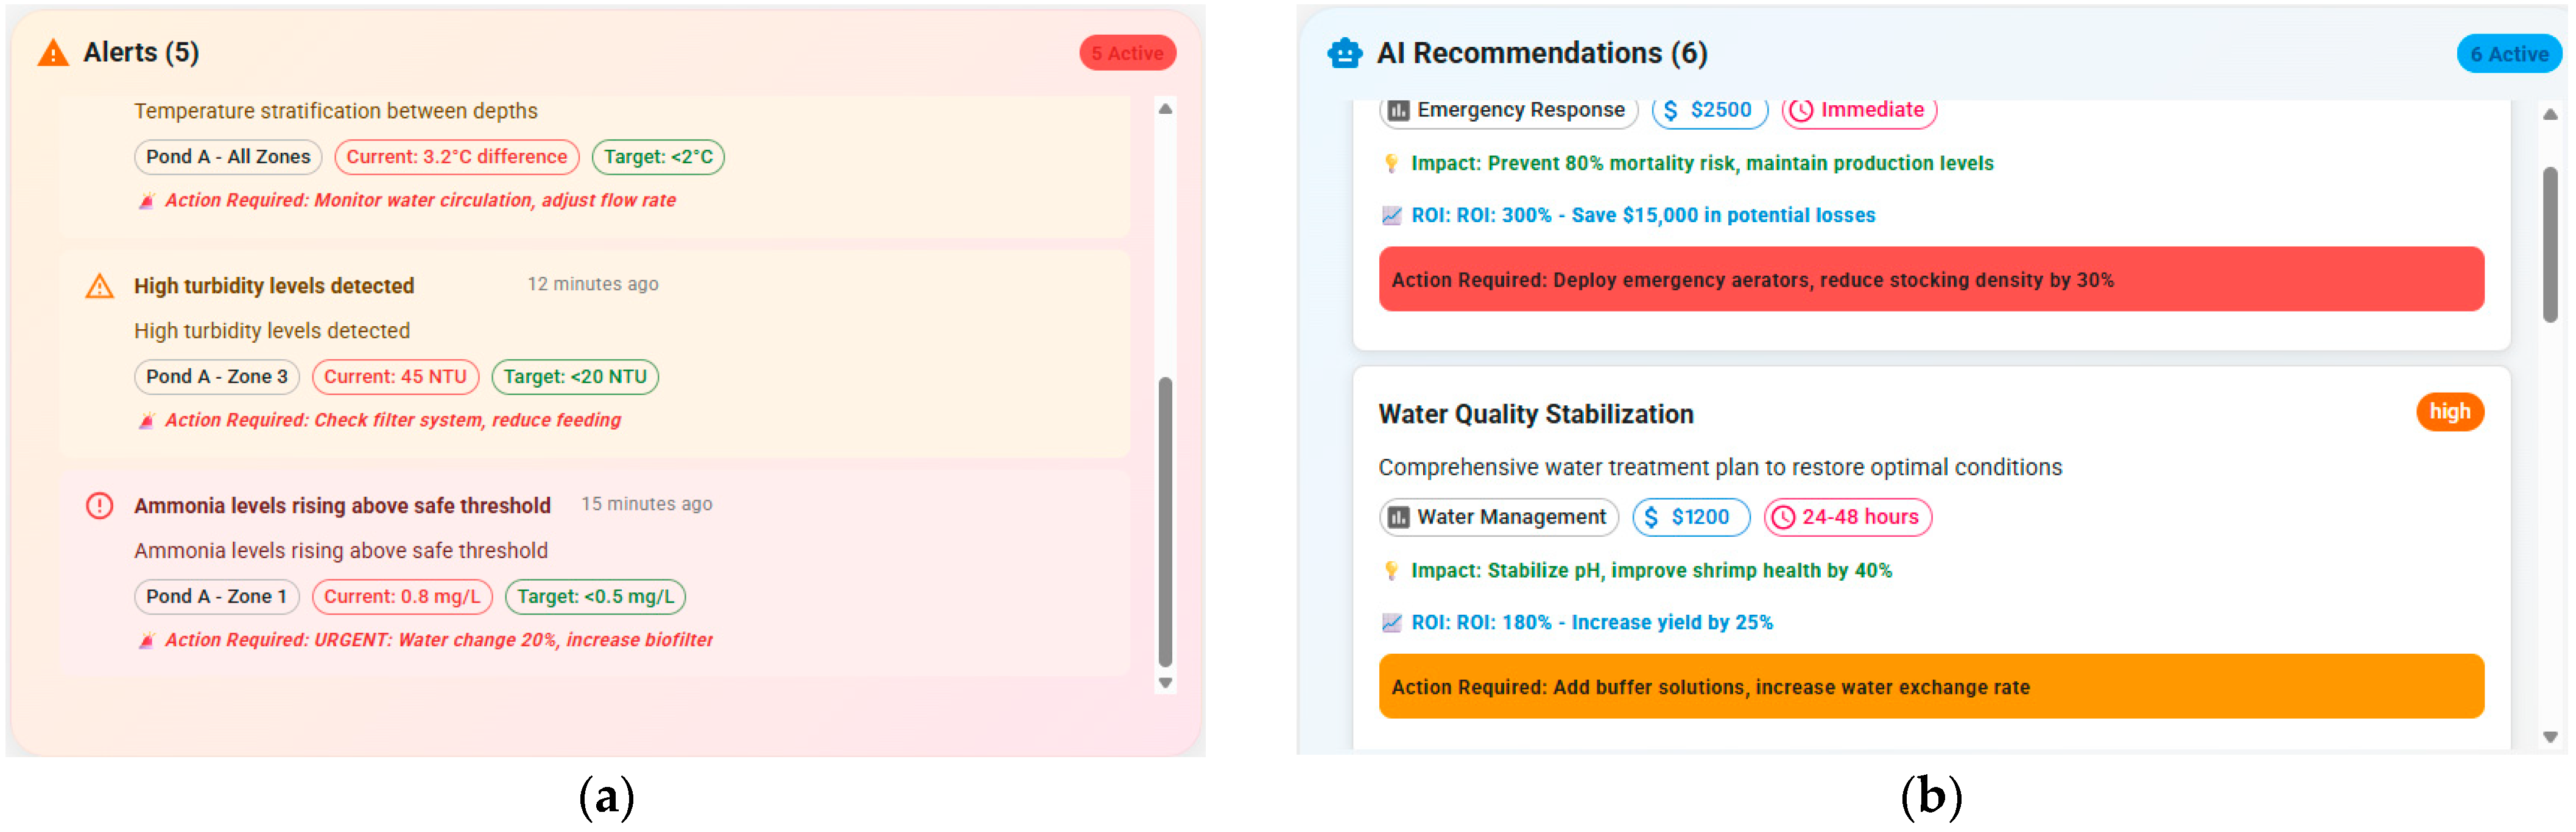Click the Emergency Response category chart icon

click(x=1398, y=110)
